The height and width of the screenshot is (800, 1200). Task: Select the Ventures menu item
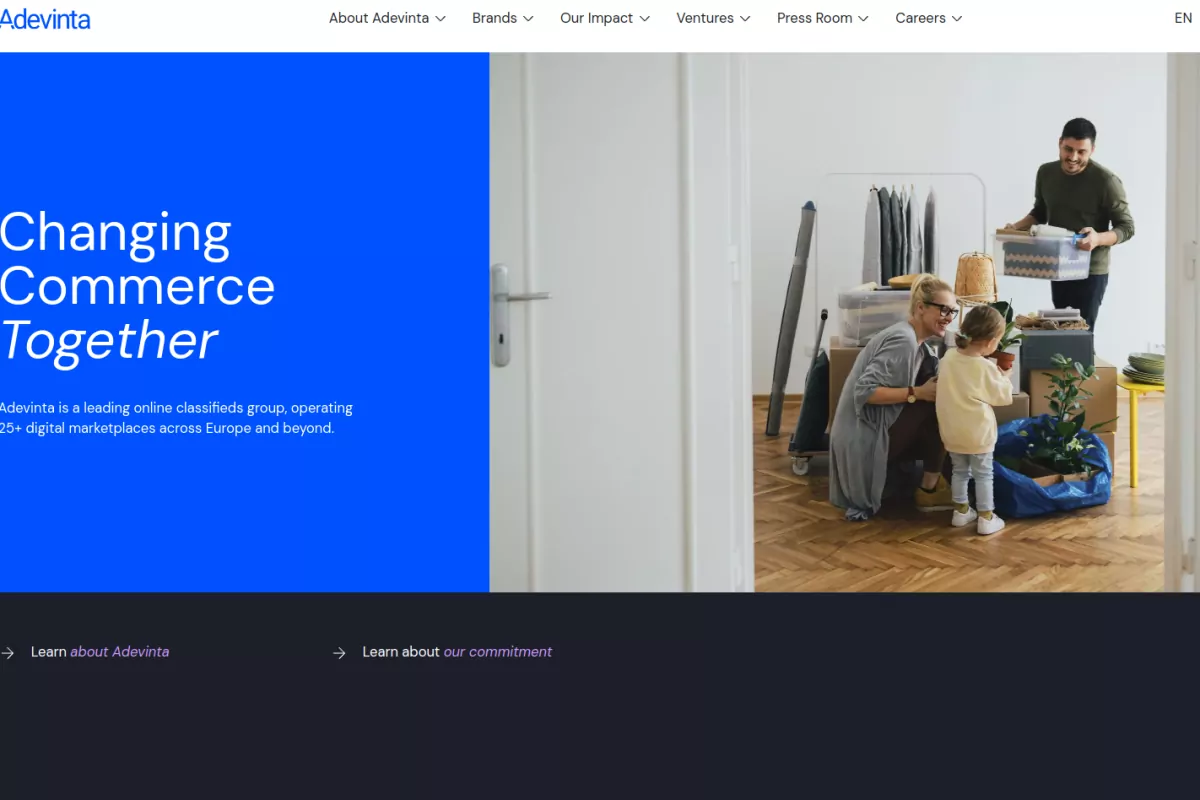(x=705, y=18)
